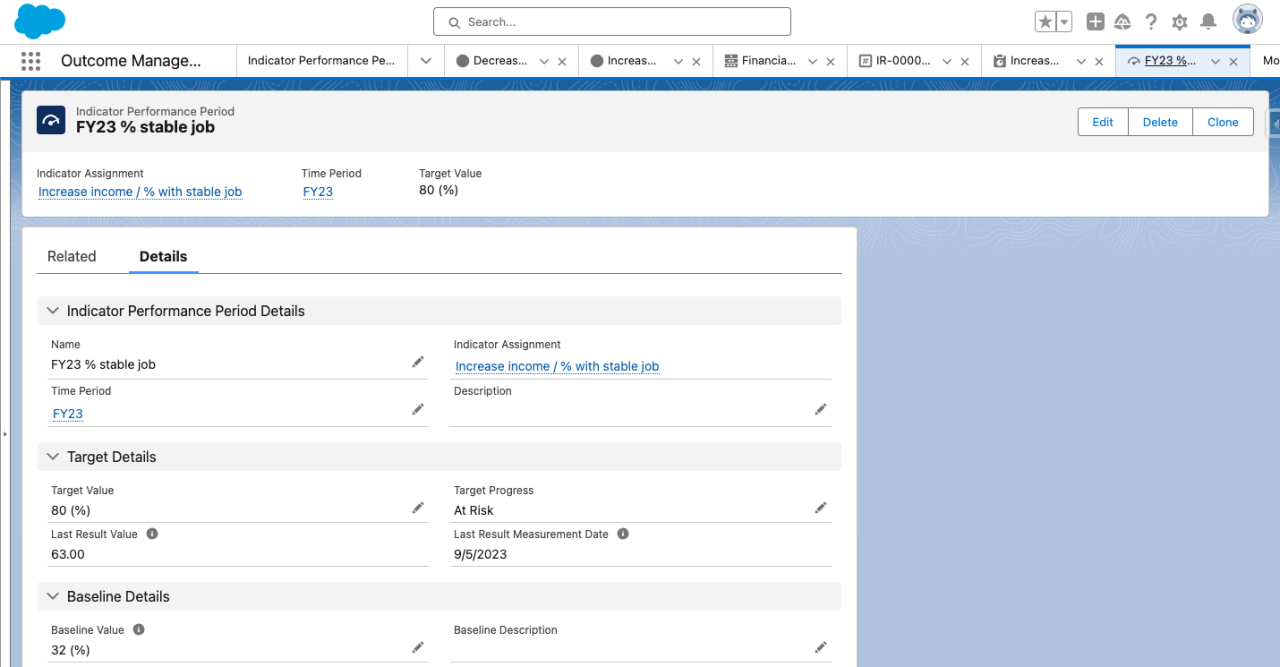The image size is (1280, 667).
Task: Open the Guidance Center icon in the header
Action: point(1122,22)
